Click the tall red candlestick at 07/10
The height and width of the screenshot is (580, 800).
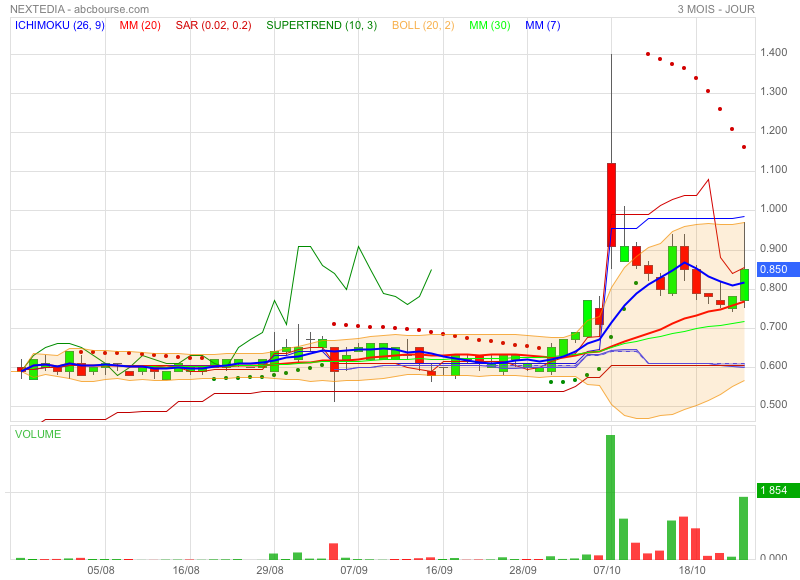(x=611, y=205)
